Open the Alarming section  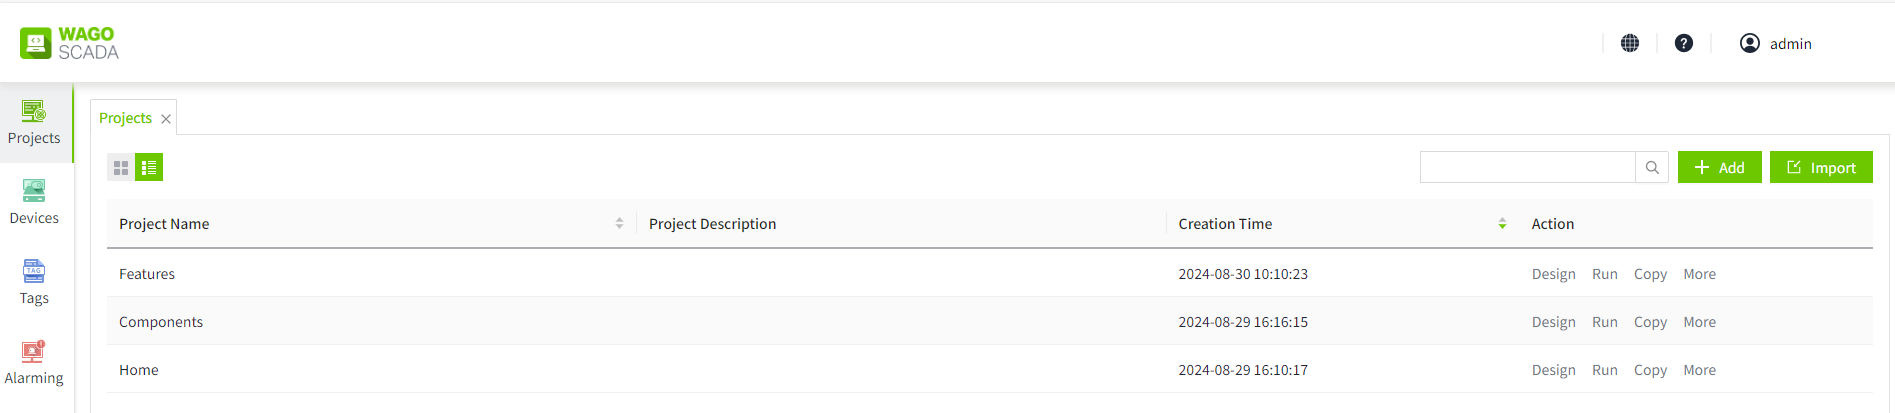coord(34,362)
